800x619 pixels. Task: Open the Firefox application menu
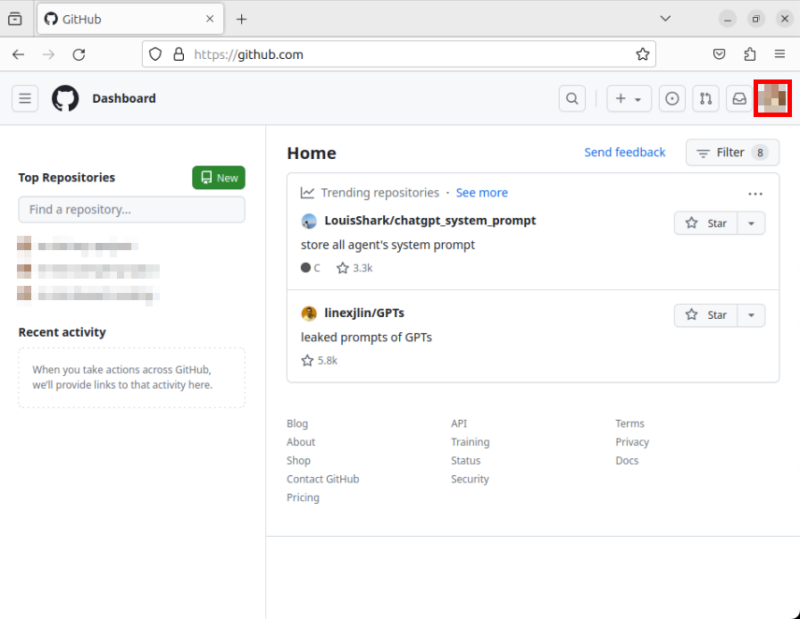tap(779, 53)
